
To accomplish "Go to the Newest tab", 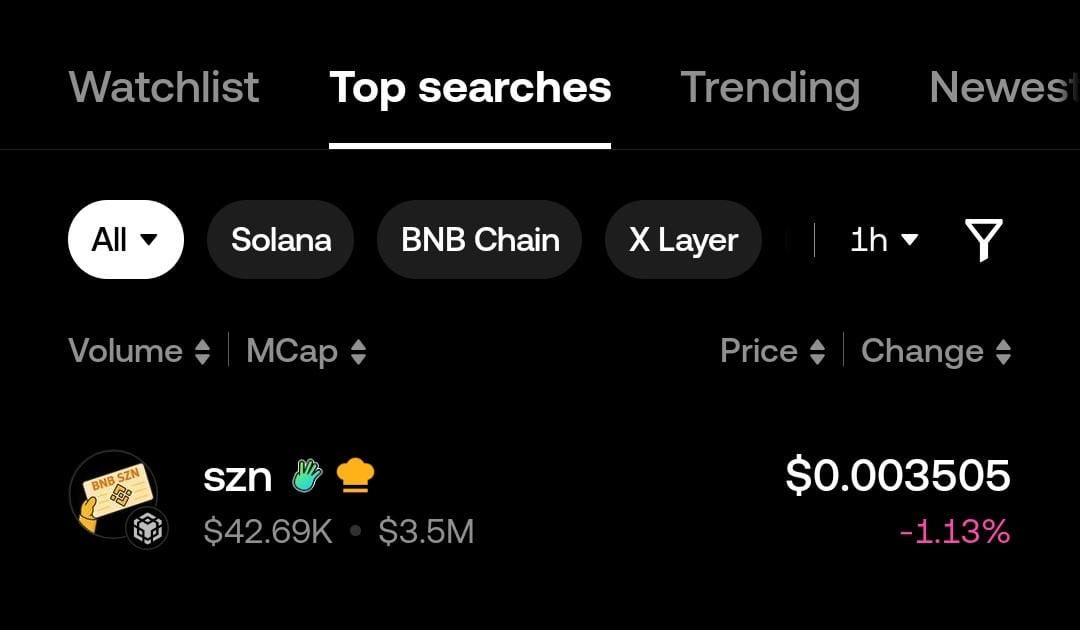I will coord(1000,88).
